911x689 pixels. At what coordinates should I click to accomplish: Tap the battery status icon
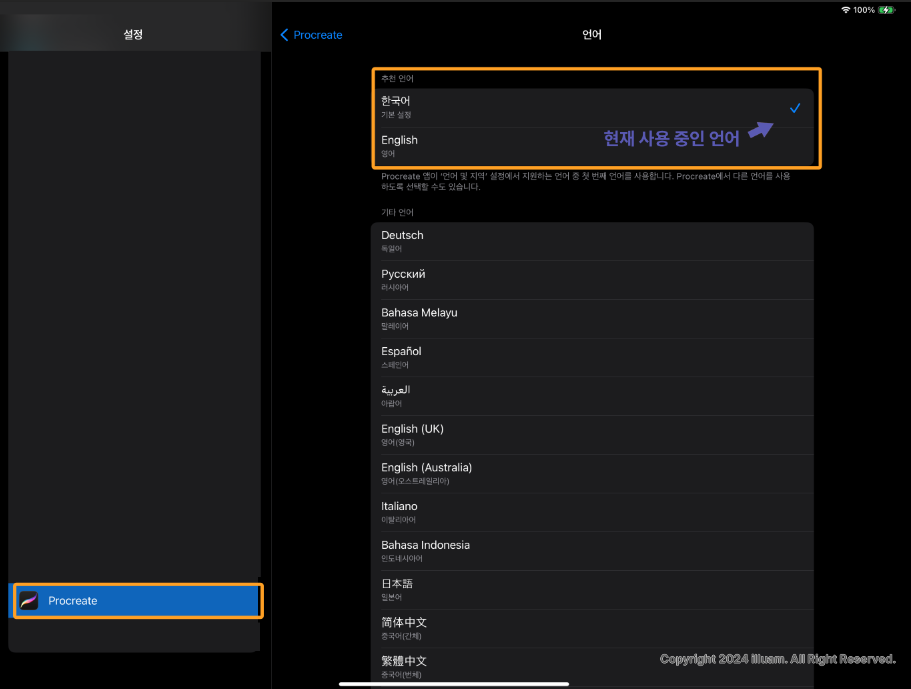pyautogui.click(x=886, y=10)
